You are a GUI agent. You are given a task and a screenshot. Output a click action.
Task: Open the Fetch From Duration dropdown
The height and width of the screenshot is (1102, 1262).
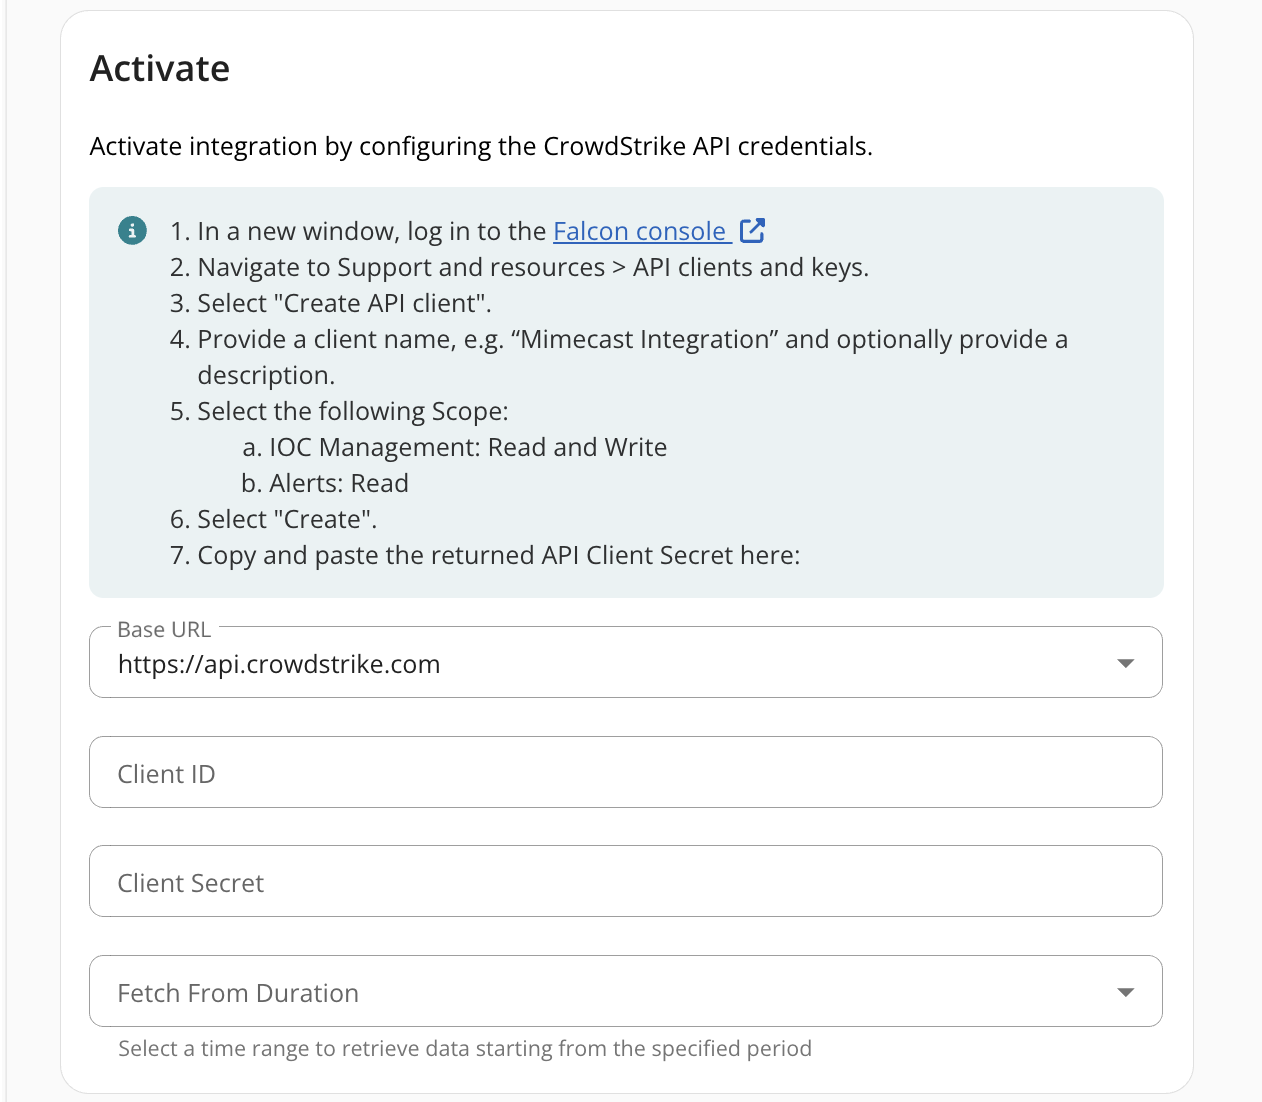600,992
